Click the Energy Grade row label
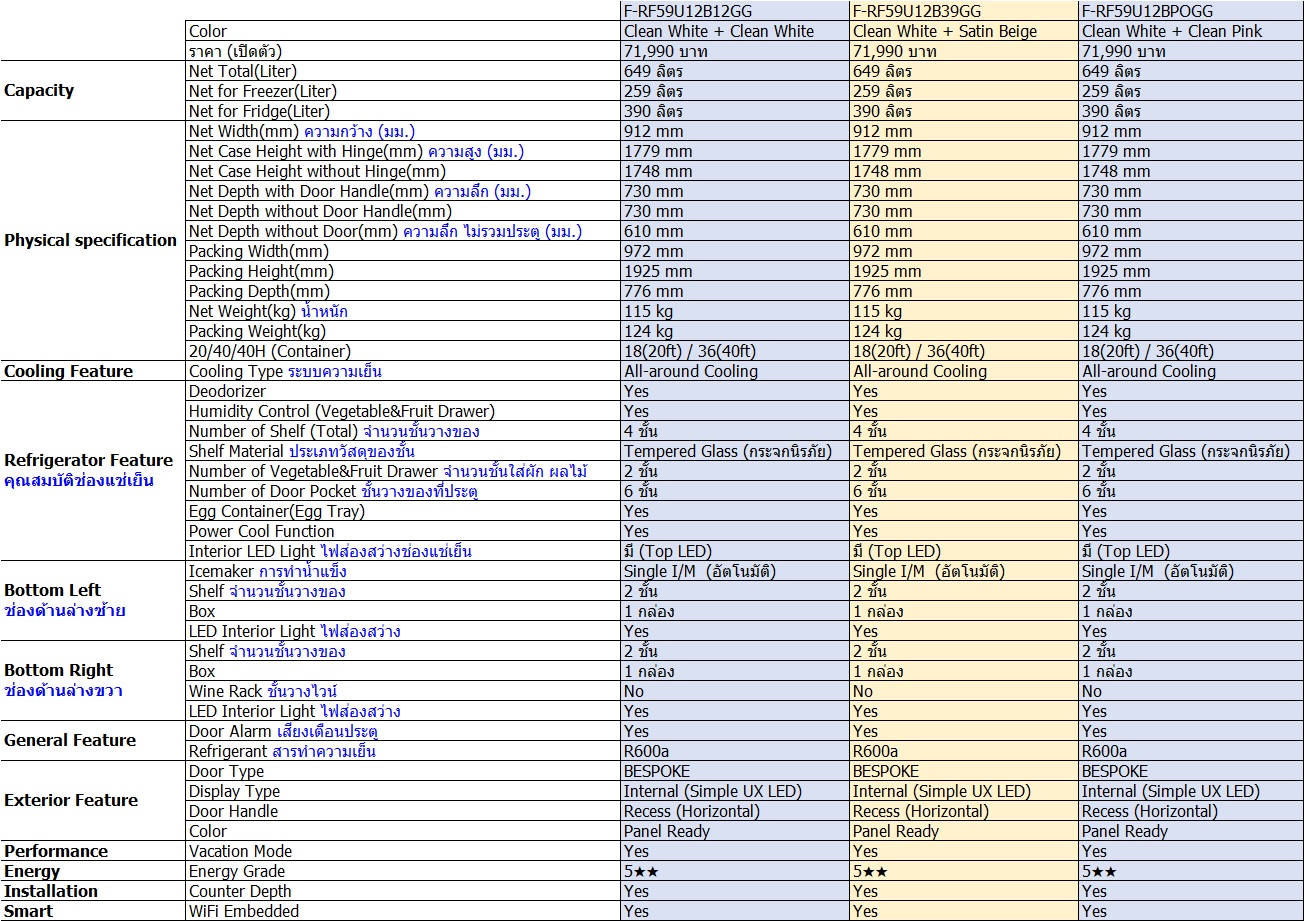 (x=237, y=871)
